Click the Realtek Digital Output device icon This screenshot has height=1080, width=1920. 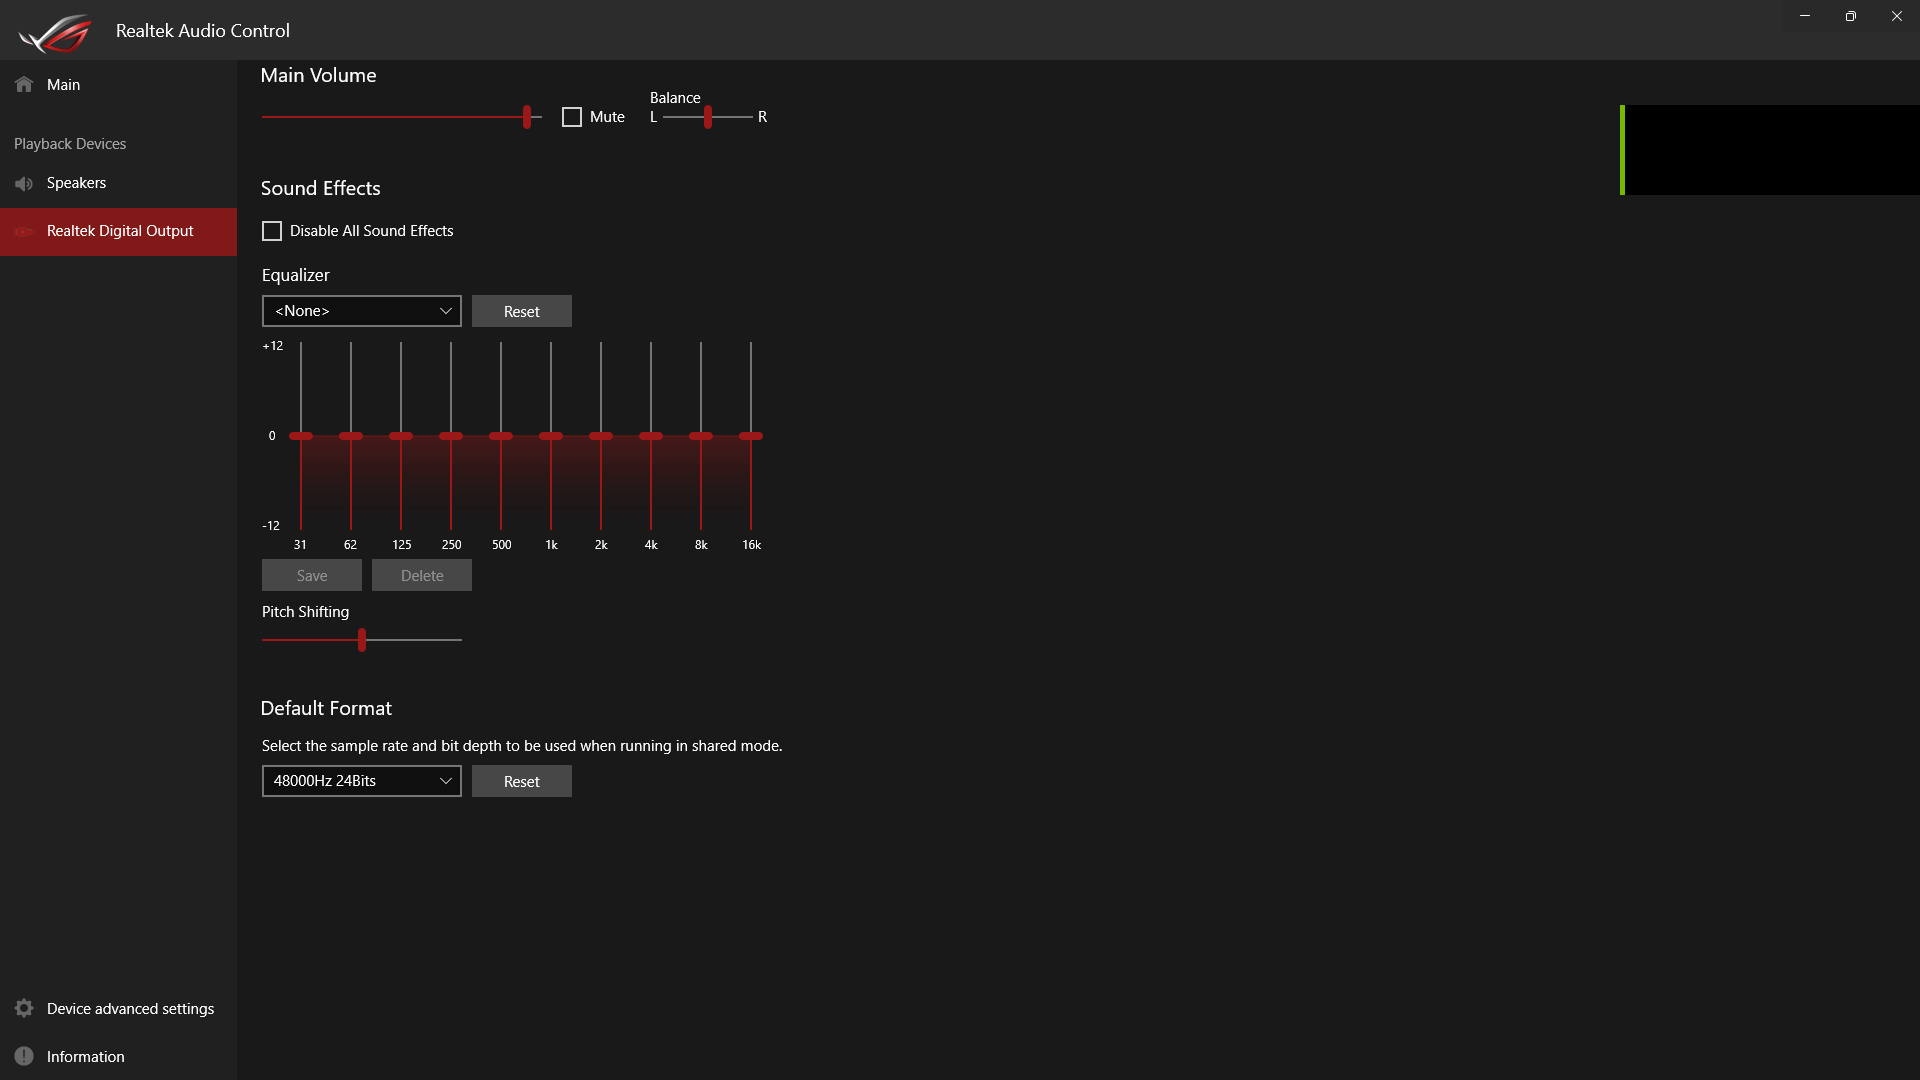24,231
